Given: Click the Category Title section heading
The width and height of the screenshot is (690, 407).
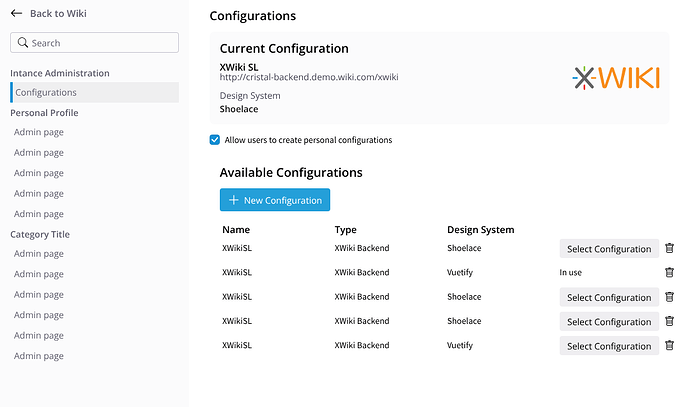Looking at the screenshot, I should pos(40,235).
